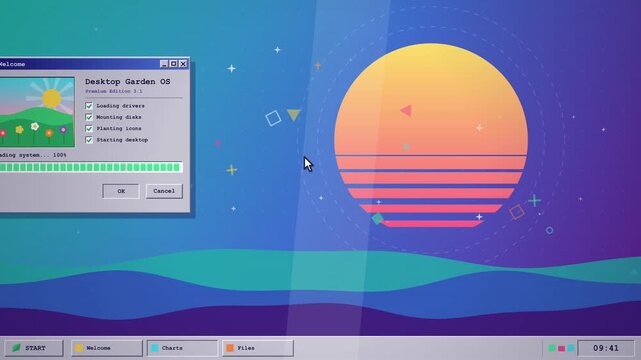Confirm the Welcome dialog with OK
The width and height of the screenshot is (641, 360).
121,191
